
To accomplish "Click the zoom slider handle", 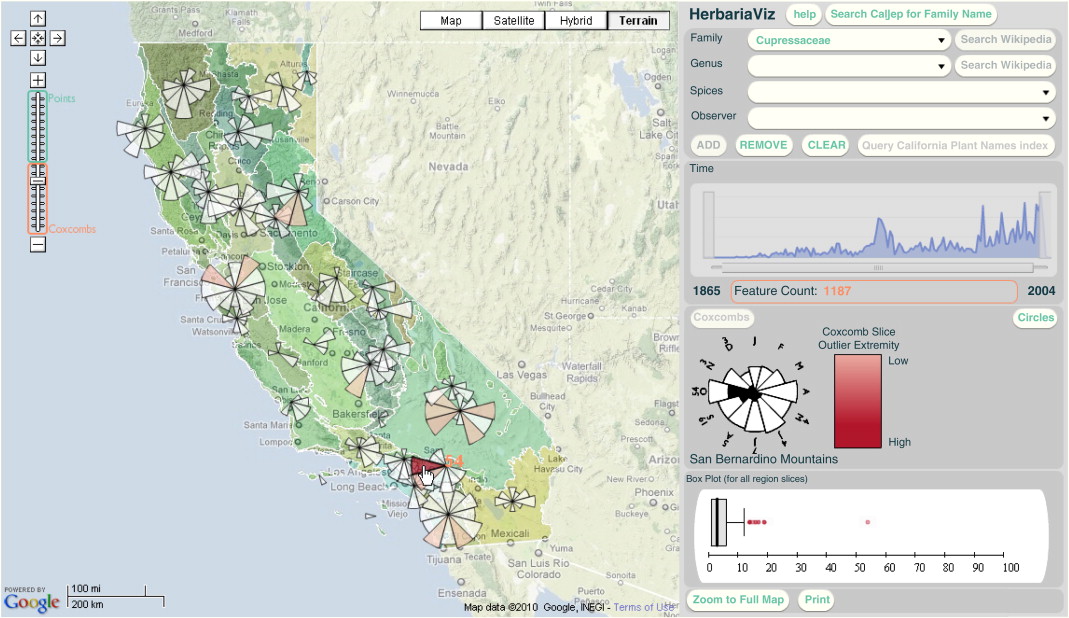I will (x=38, y=180).
